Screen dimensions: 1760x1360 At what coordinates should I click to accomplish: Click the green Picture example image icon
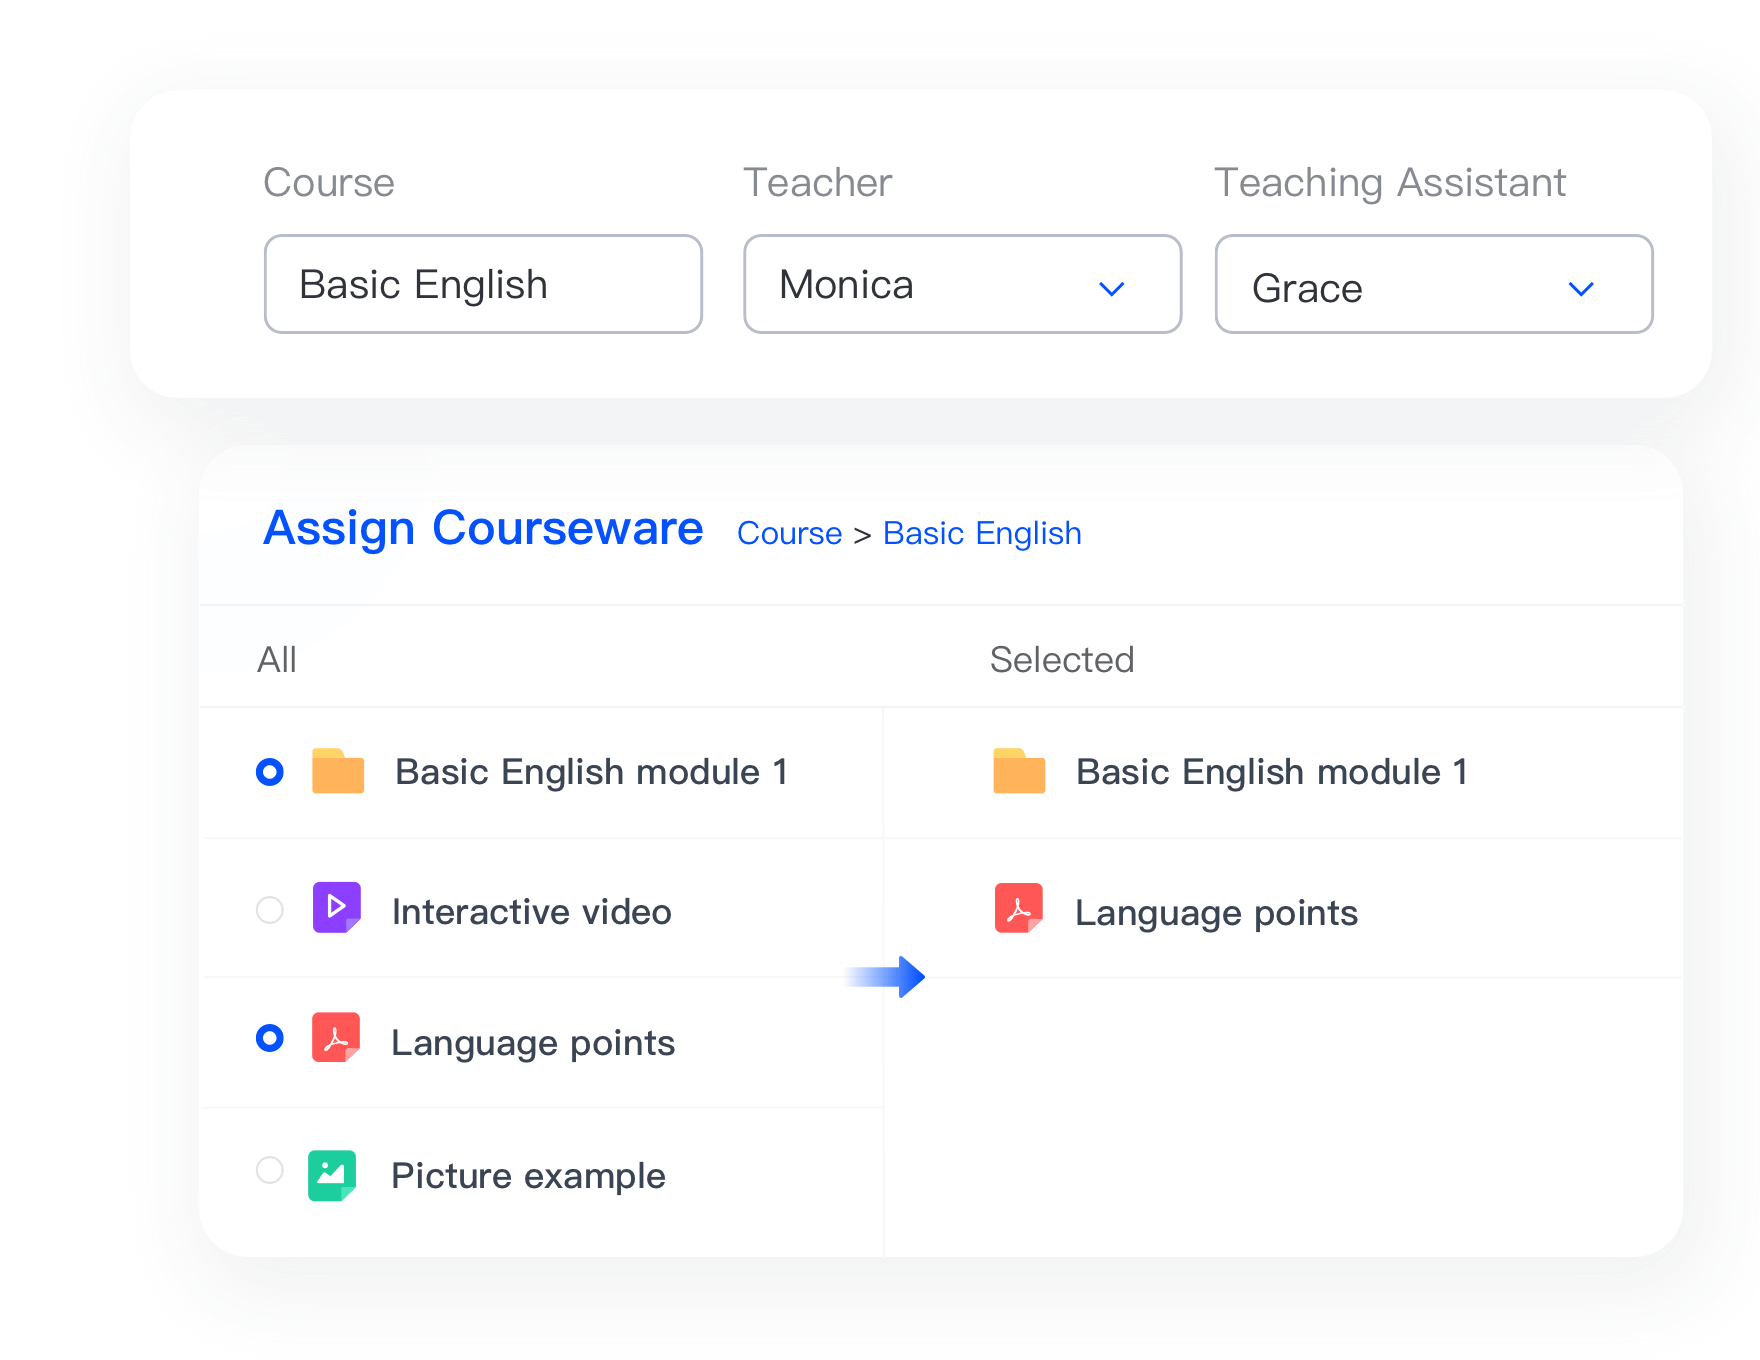coord(332,1175)
